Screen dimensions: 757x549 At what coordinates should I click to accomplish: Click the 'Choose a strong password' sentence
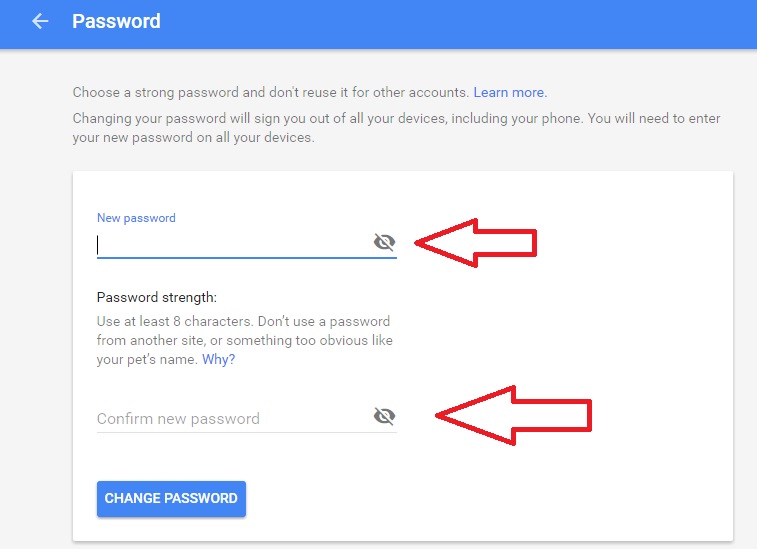(x=271, y=92)
